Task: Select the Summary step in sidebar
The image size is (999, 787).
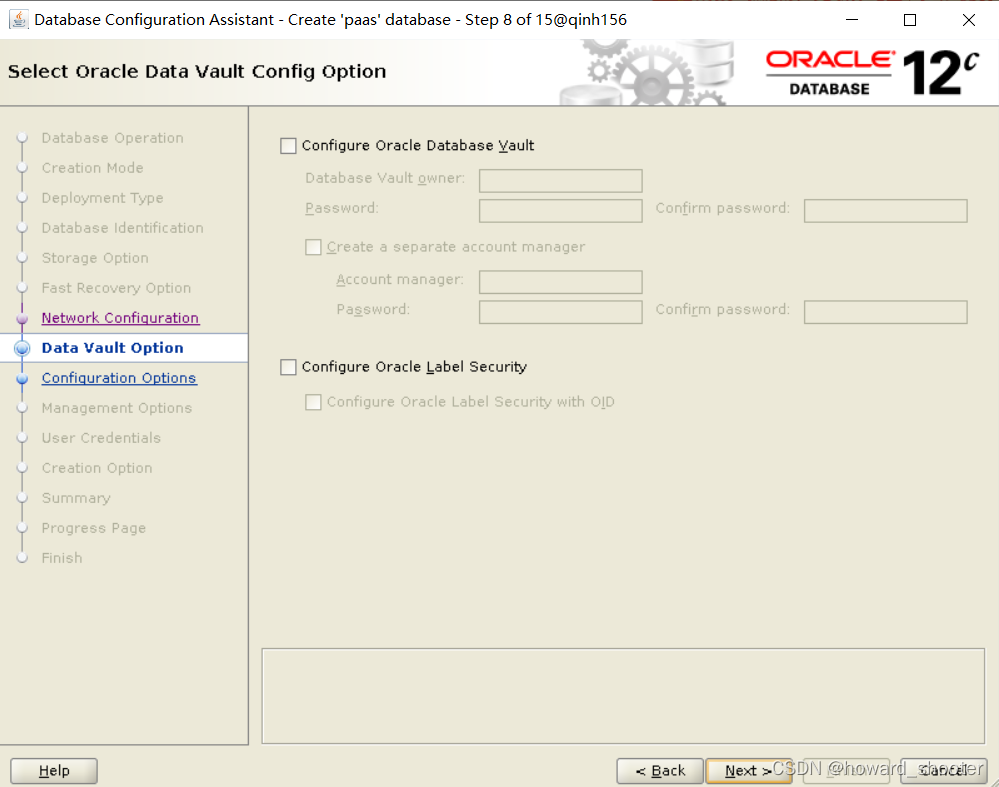Action: point(75,497)
